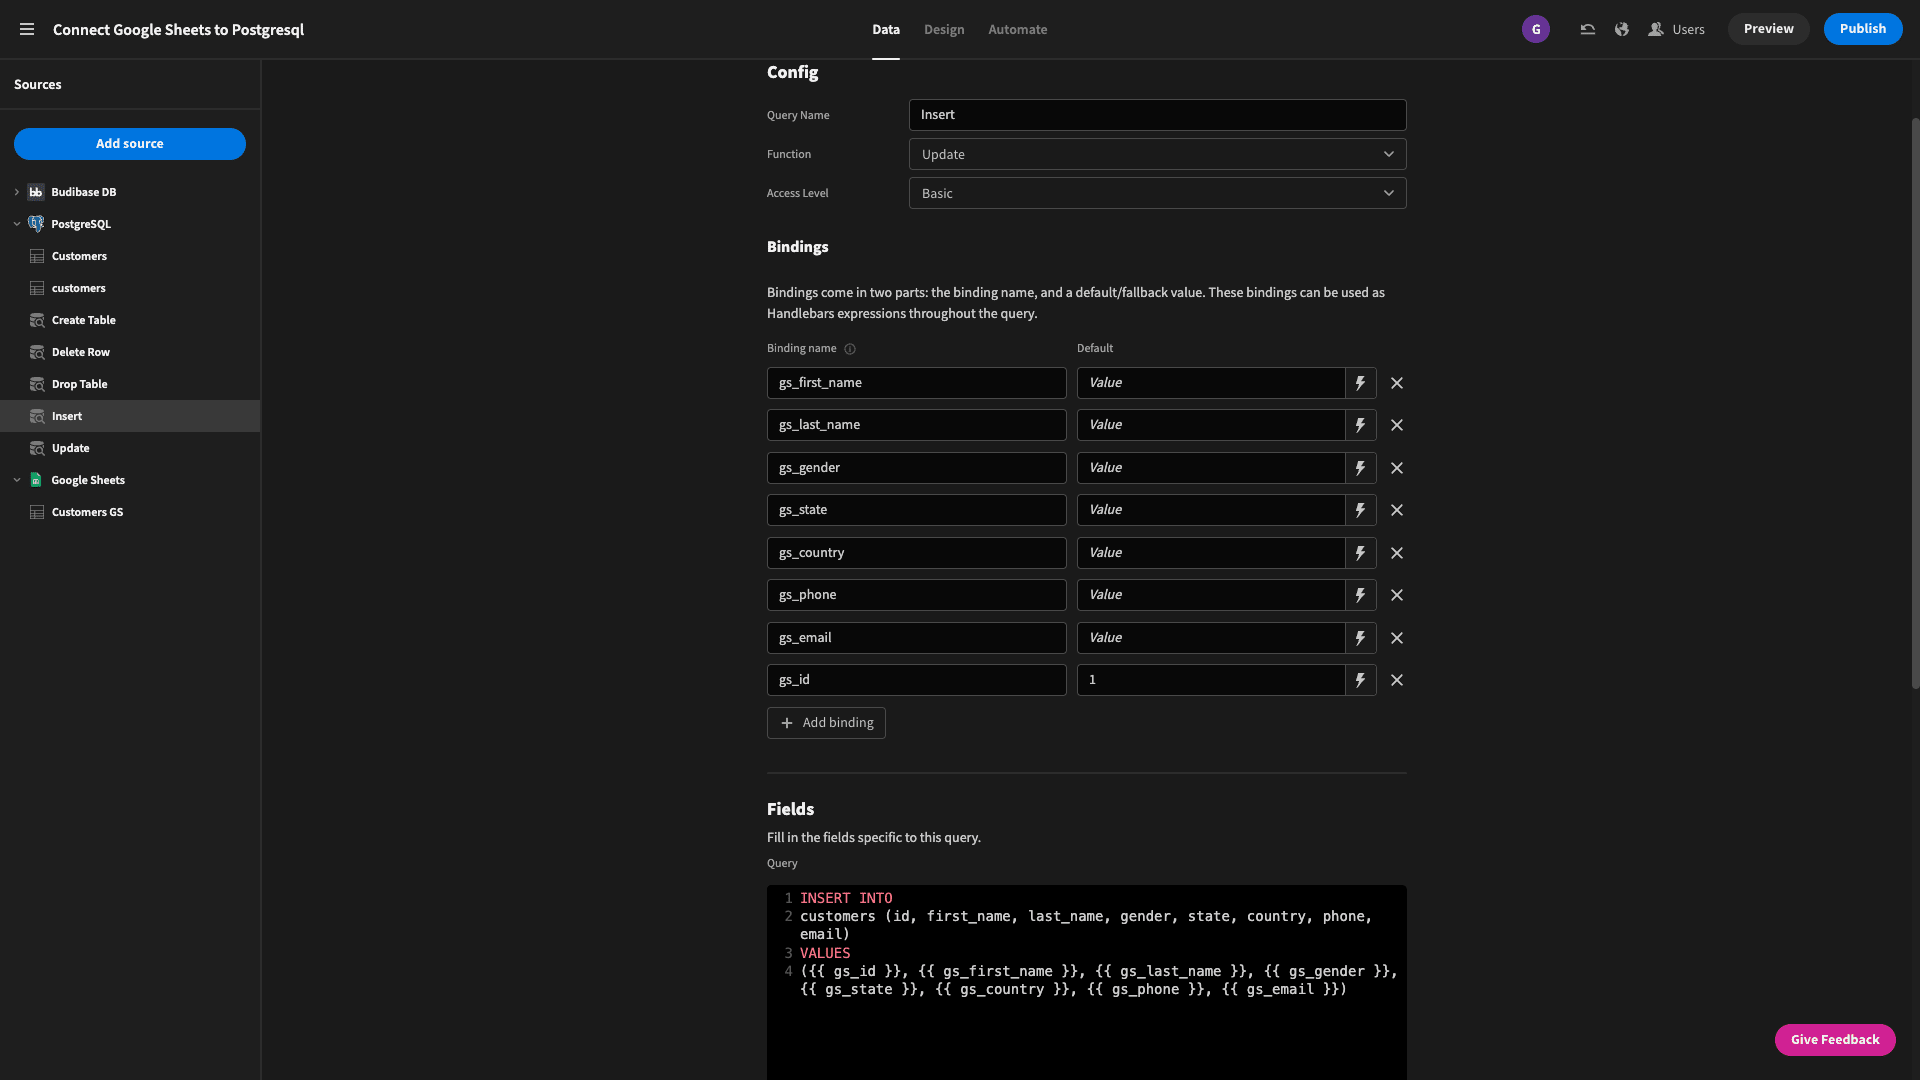Click the Budibase DB logo icon
Image resolution: width=1920 pixels, height=1080 pixels.
click(36, 192)
